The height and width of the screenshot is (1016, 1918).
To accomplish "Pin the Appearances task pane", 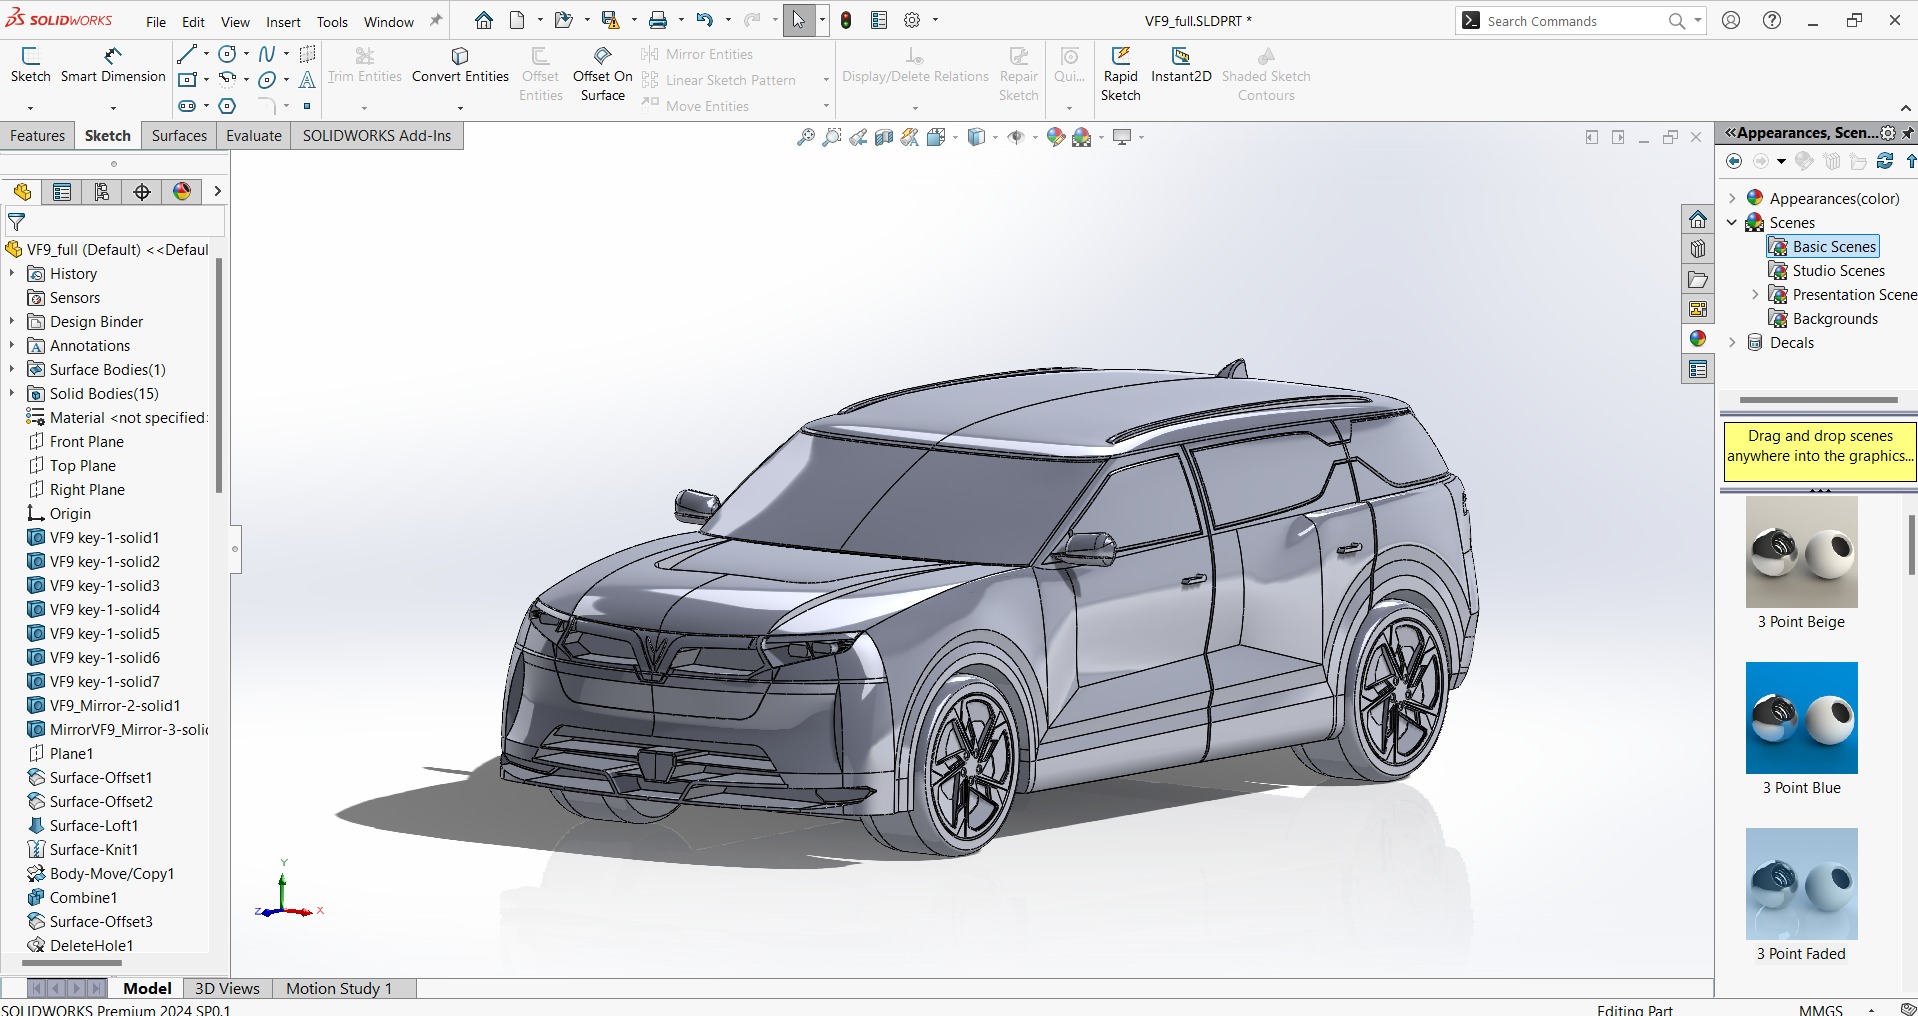I will click(1908, 132).
